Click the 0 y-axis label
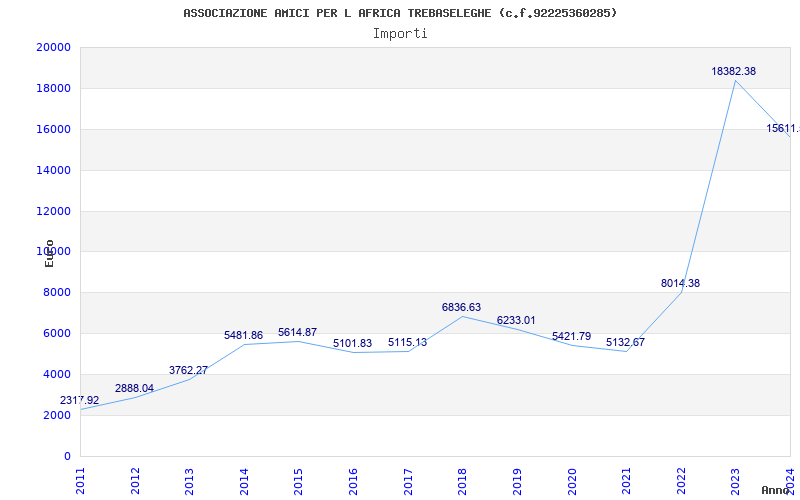The image size is (800, 500). pyautogui.click(x=67, y=457)
